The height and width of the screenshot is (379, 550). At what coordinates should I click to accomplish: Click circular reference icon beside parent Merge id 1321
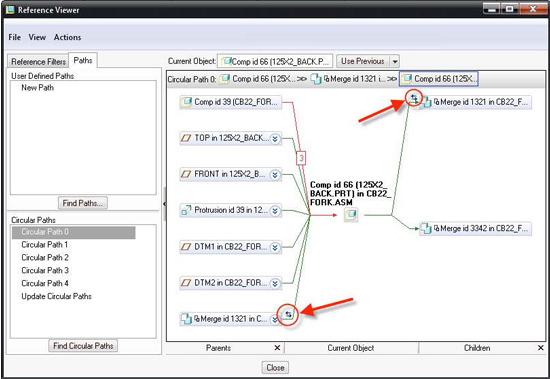[x=288, y=314]
